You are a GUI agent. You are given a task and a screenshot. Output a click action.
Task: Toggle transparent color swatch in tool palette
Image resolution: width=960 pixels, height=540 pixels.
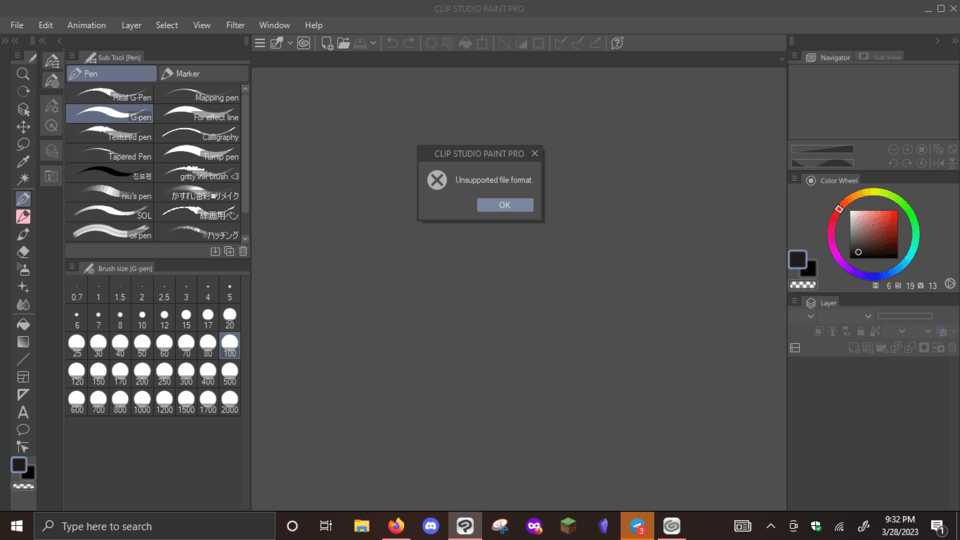tap(23, 486)
